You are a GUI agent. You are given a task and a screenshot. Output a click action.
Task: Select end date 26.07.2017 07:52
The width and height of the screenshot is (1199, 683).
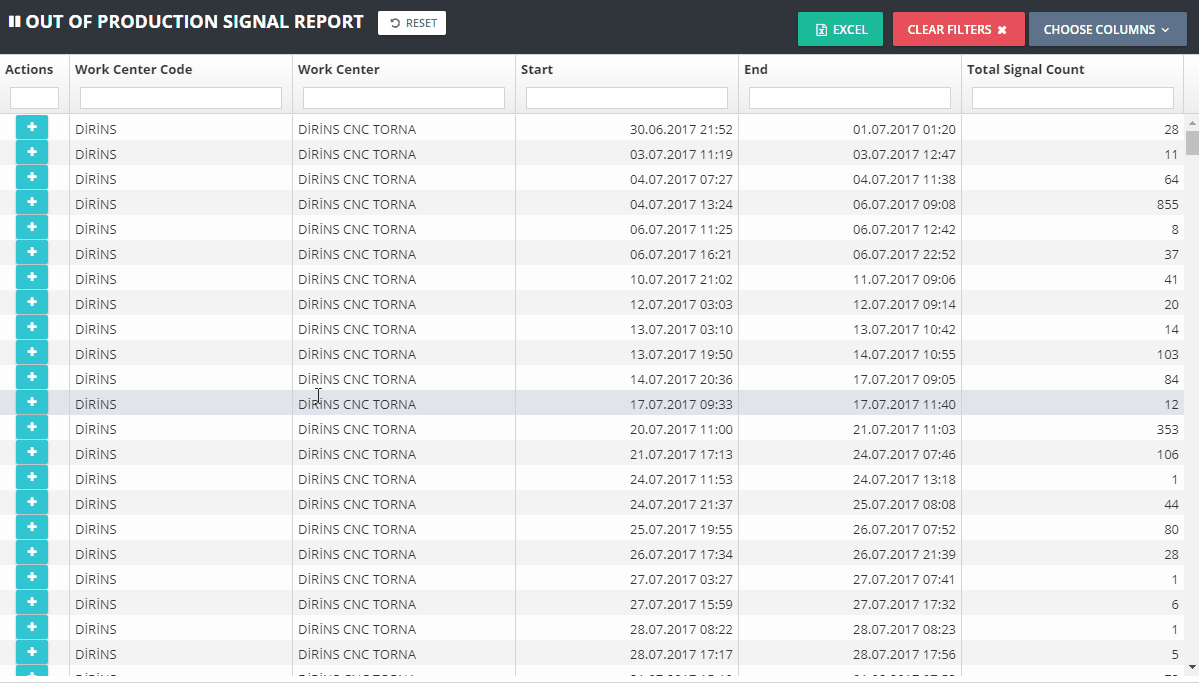click(x=904, y=529)
